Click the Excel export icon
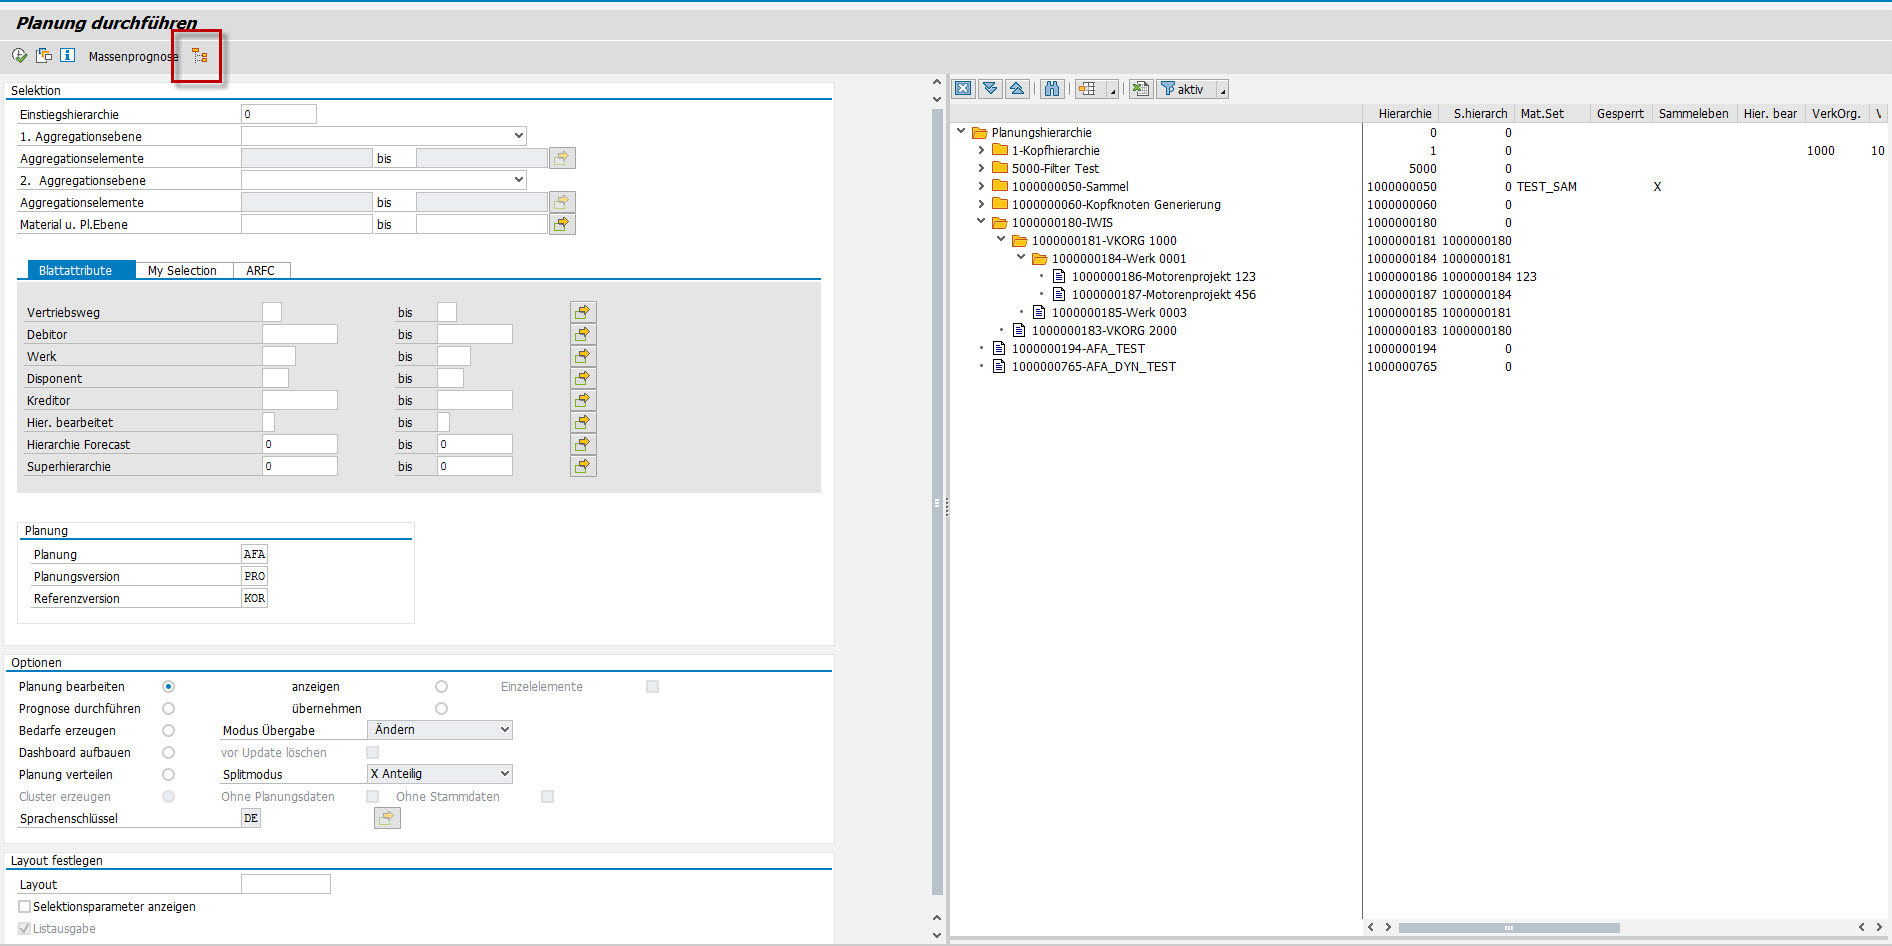The height and width of the screenshot is (946, 1892). [1140, 89]
